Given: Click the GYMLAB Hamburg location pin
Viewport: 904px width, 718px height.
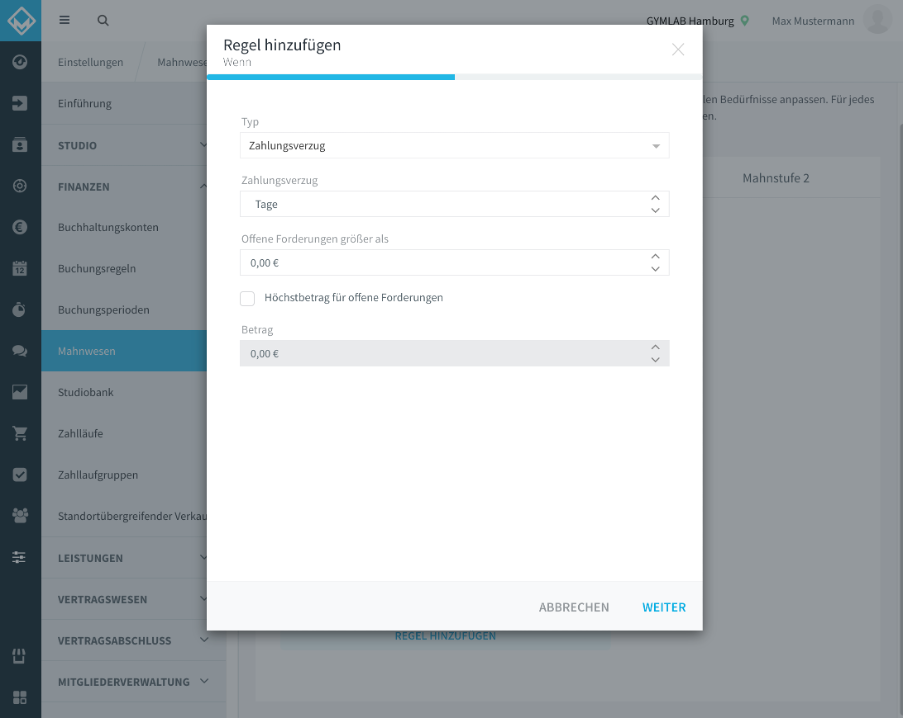Looking at the screenshot, I should tap(745, 21).
